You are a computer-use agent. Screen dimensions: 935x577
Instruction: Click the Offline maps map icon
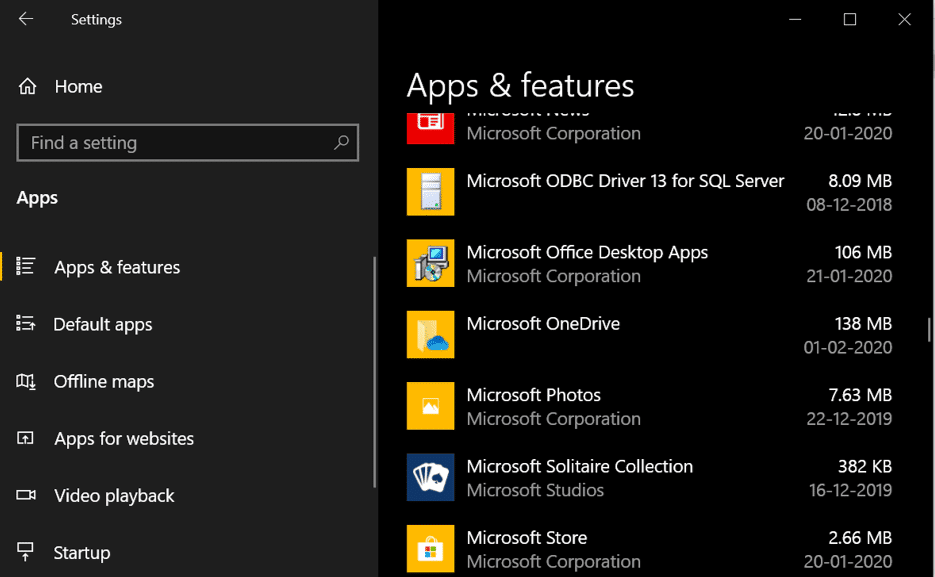tap(26, 381)
